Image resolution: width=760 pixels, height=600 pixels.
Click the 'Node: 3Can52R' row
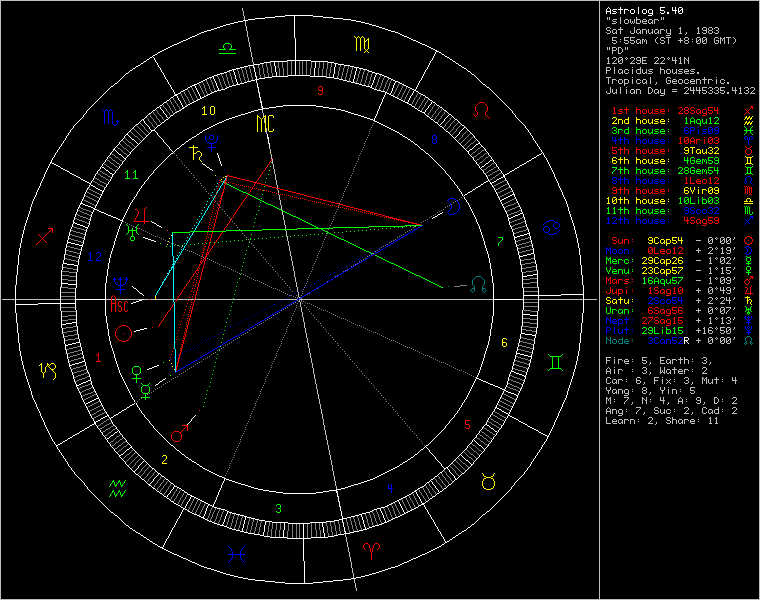pos(680,341)
